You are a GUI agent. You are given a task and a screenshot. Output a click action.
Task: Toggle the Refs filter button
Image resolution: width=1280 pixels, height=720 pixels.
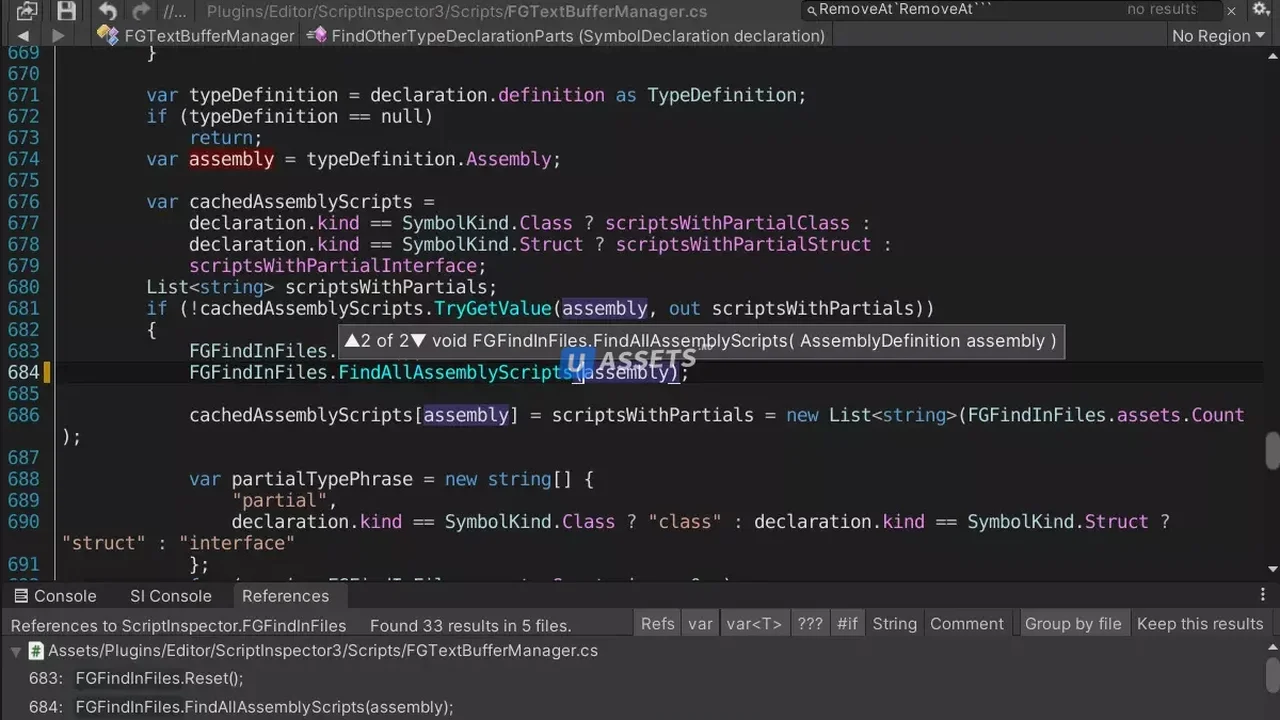[658, 624]
